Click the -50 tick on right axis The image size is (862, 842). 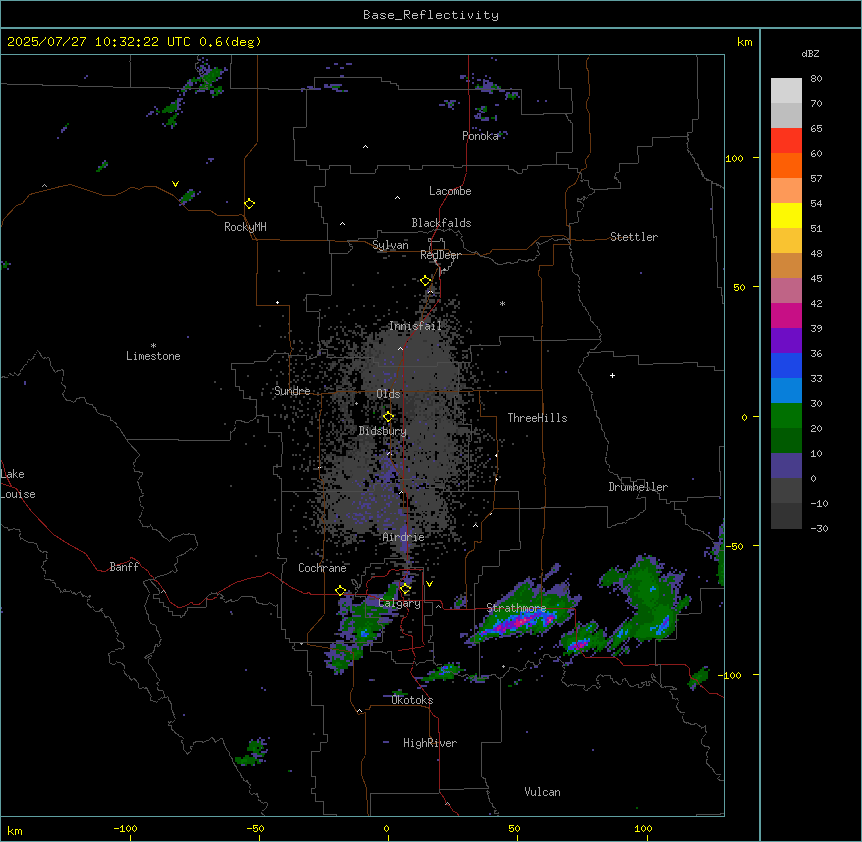point(734,546)
